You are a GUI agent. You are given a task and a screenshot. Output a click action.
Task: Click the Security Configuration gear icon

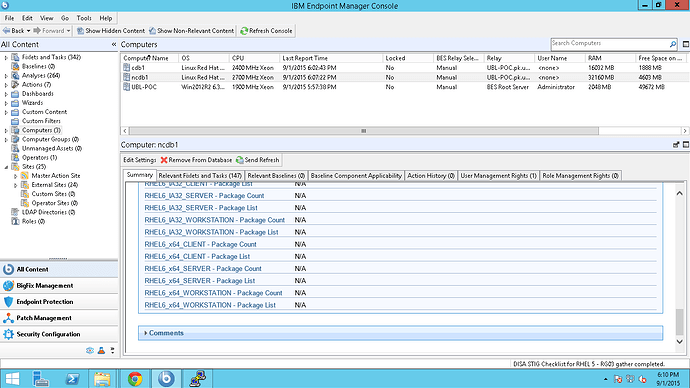(8, 334)
